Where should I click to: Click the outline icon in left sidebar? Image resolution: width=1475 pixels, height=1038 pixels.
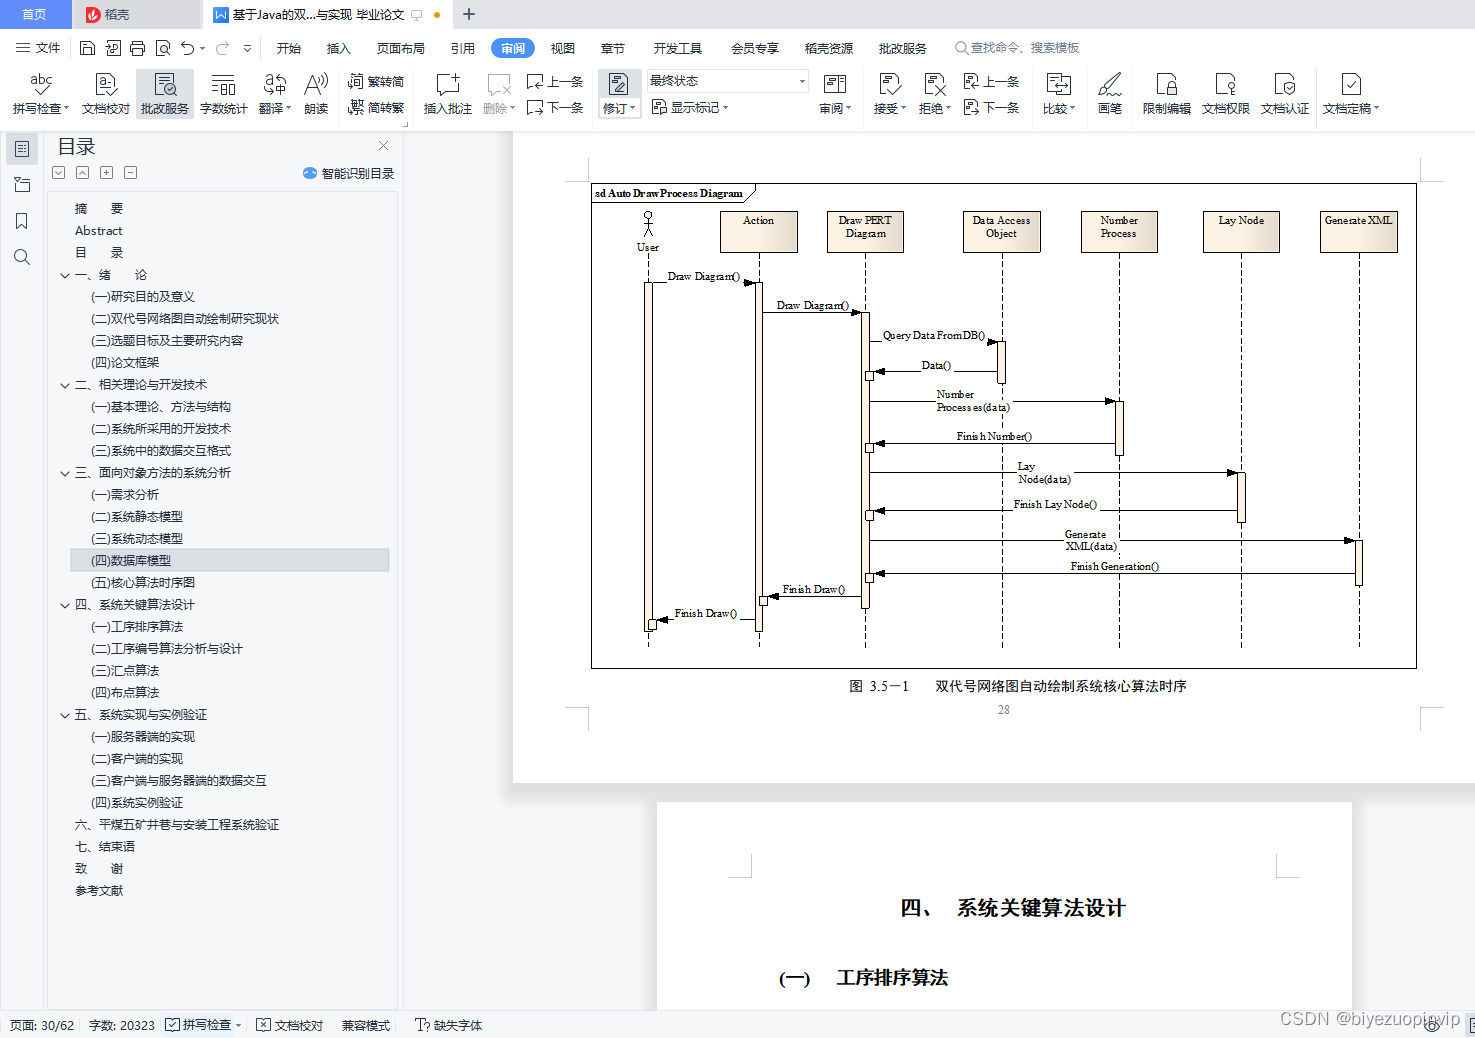(x=22, y=149)
